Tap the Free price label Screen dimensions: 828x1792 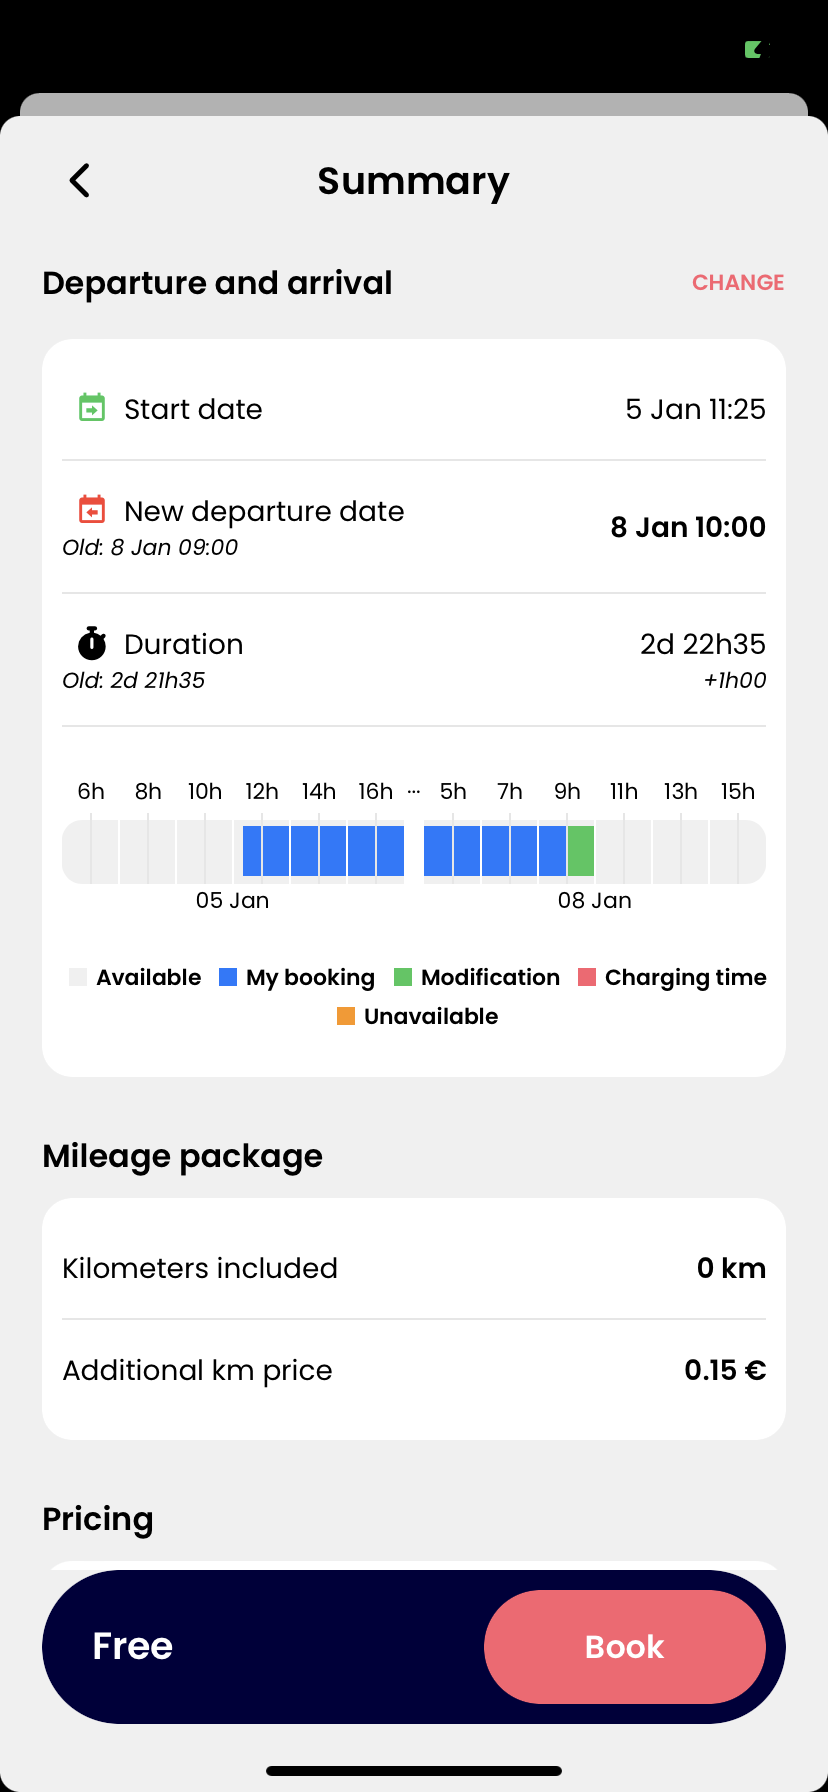pos(133,1646)
